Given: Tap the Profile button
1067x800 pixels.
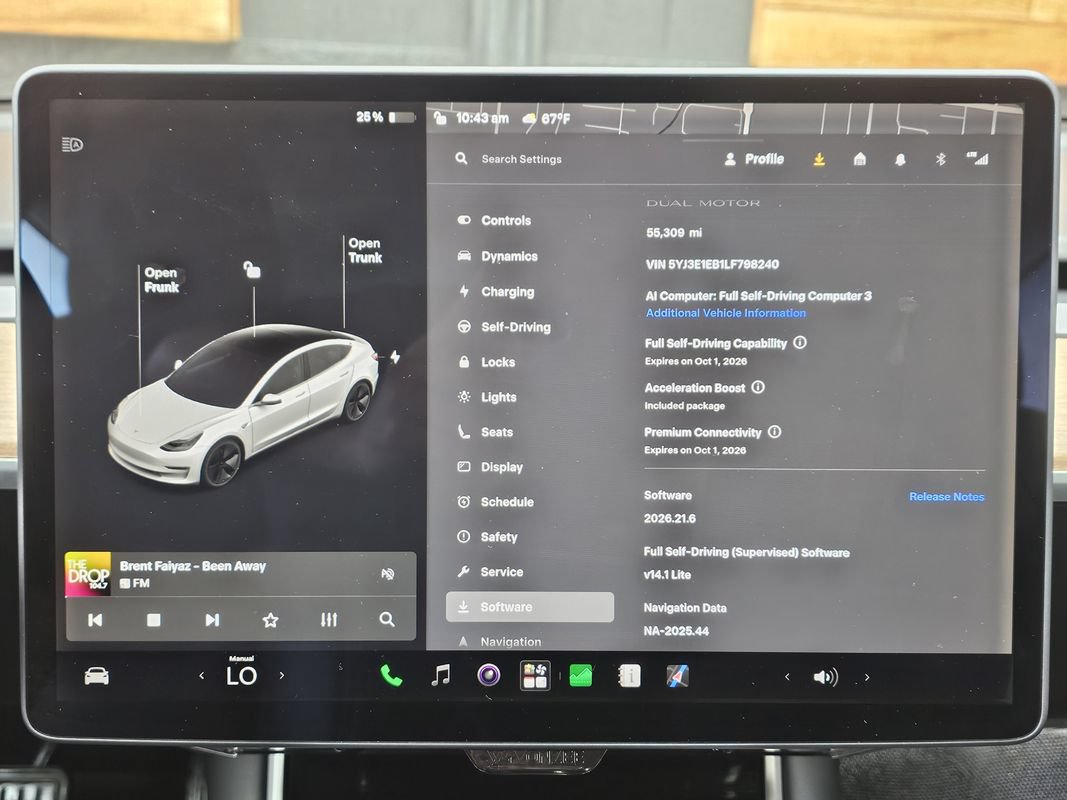Looking at the screenshot, I should point(754,159).
